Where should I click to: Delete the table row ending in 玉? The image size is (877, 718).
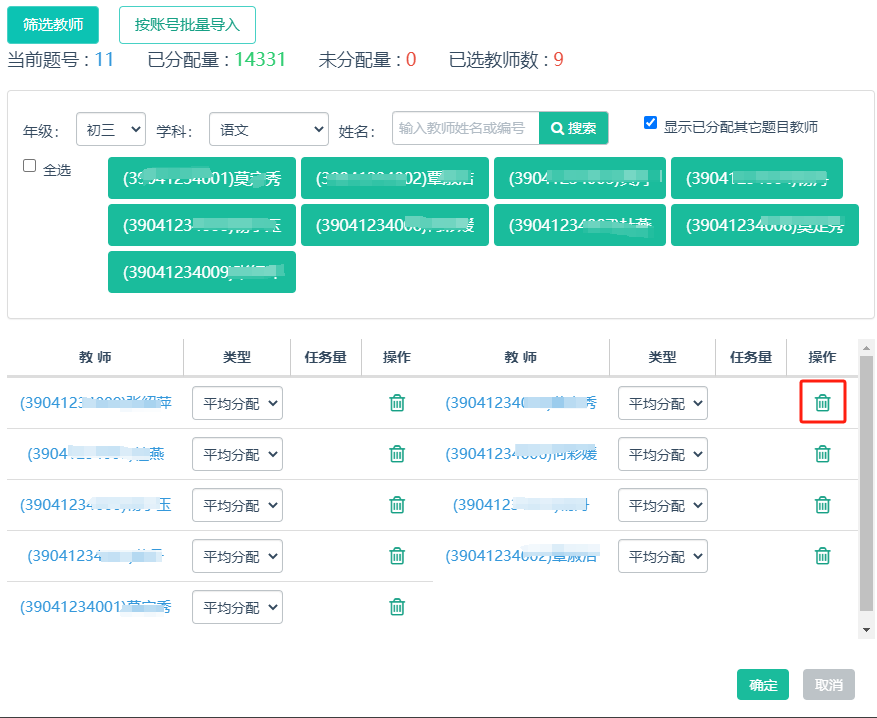click(397, 504)
